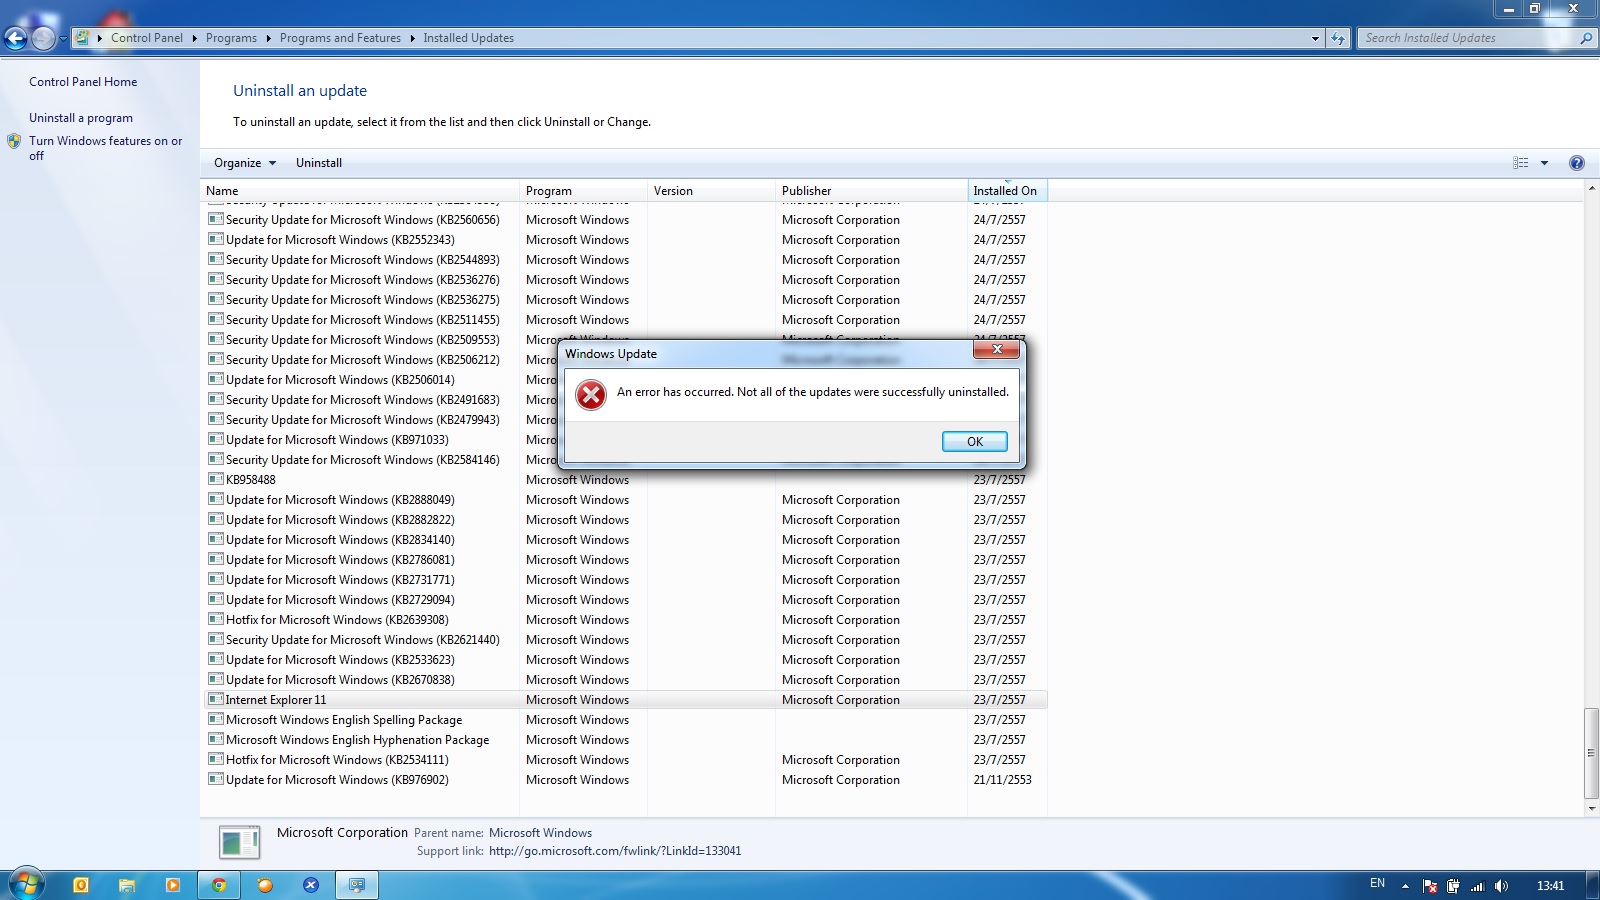Open Chrome from the taskbar
1600x900 pixels.
(x=219, y=885)
